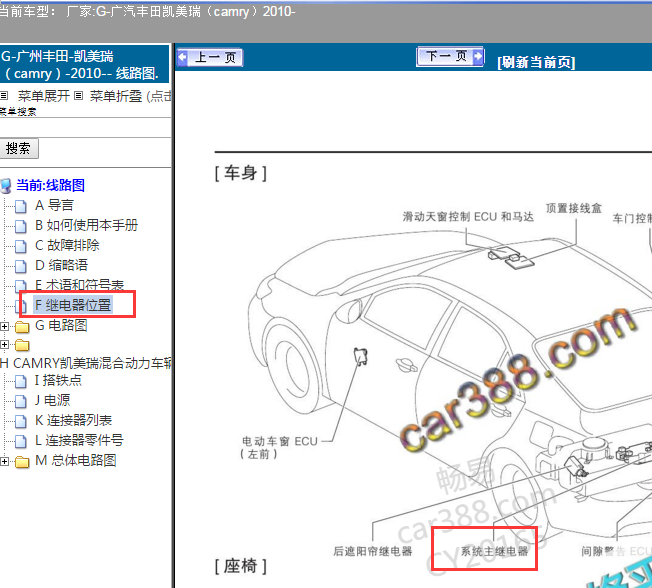
Task: Go to next page with 下一页 button
Action: coord(450,56)
